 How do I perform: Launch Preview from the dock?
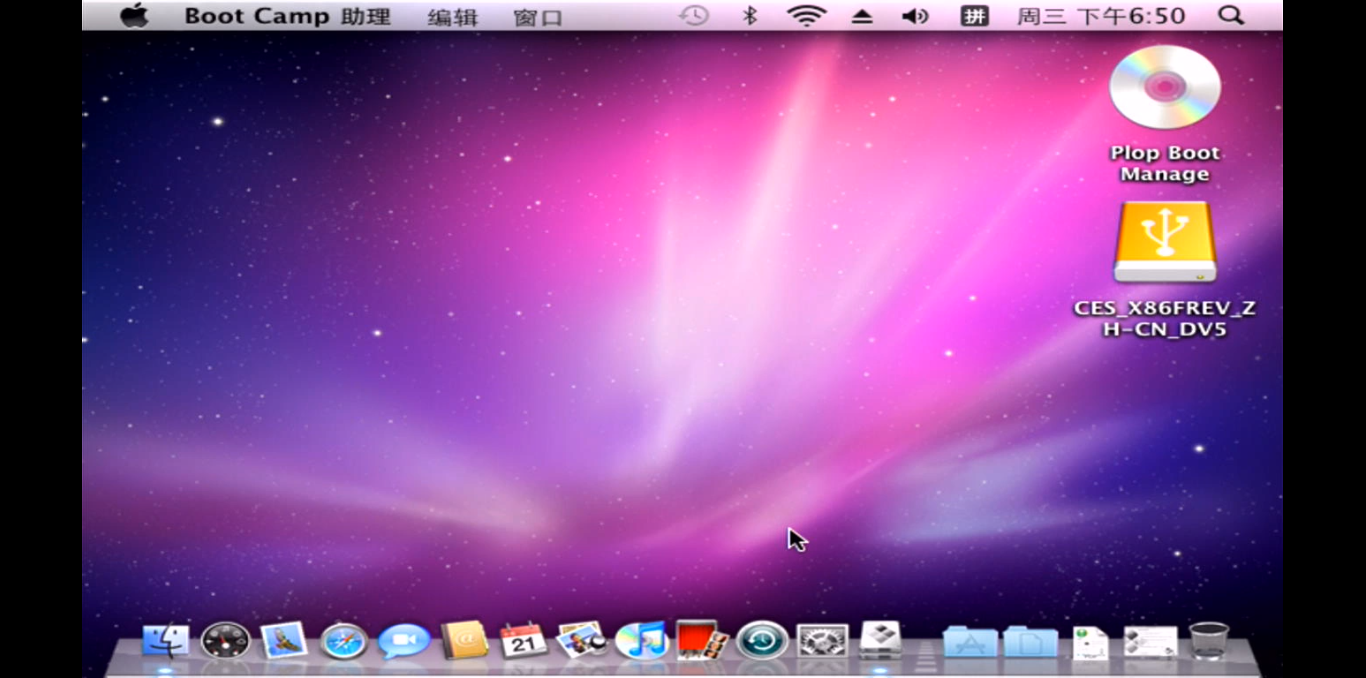(582, 640)
